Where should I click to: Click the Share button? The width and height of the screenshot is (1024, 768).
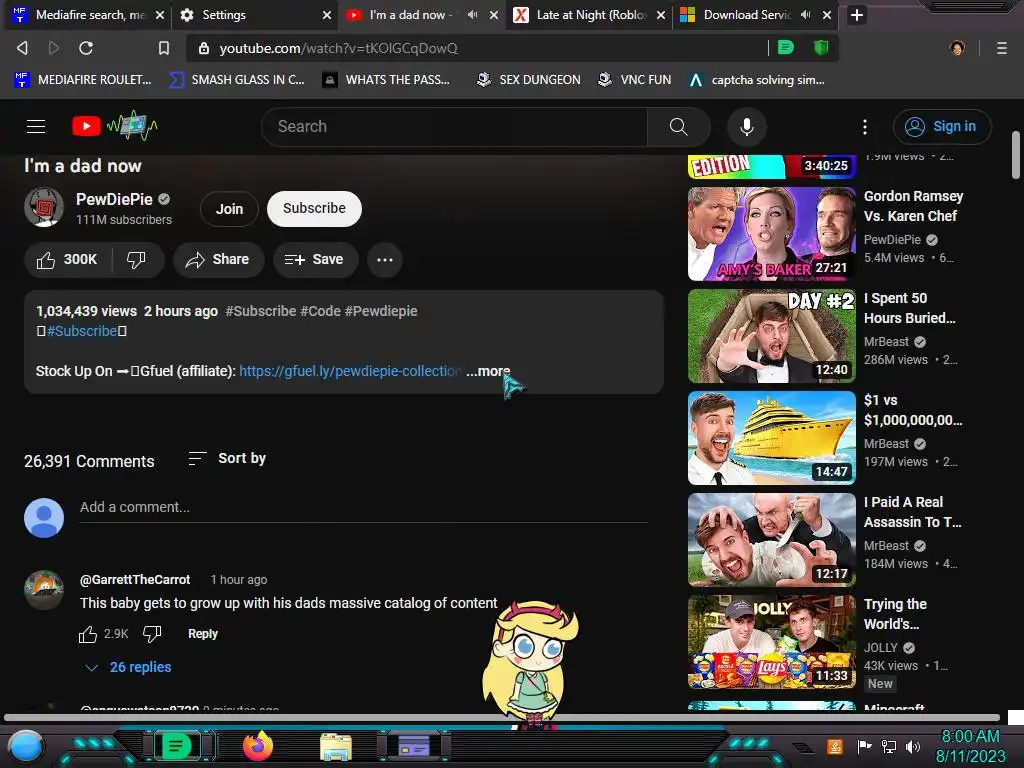click(218, 260)
